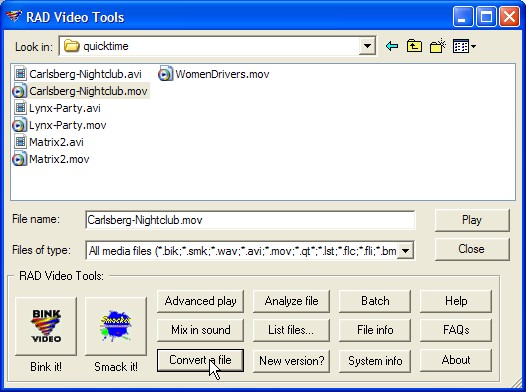
Task: Open the Analyze file tool
Action: [x=291, y=301]
